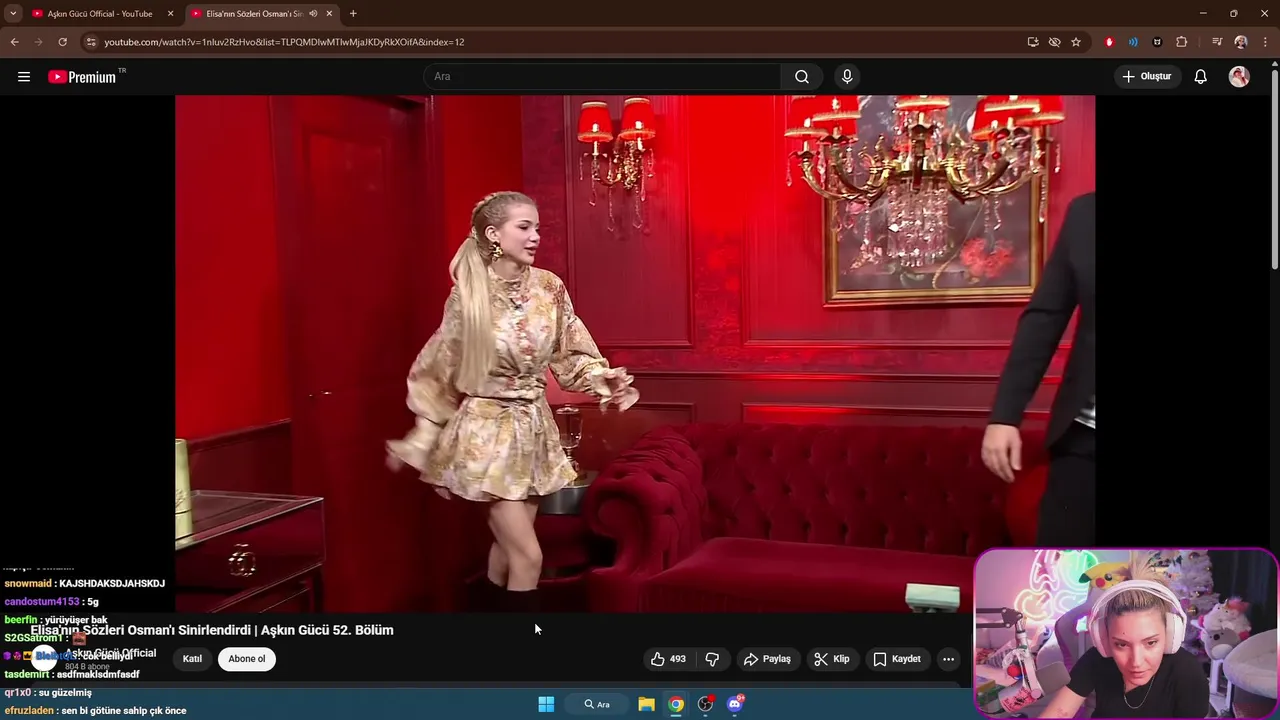The width and height of the screenshot is (1280, 720).
Task: Open Google Chrome from taskbar
Action: pos(676,704)
